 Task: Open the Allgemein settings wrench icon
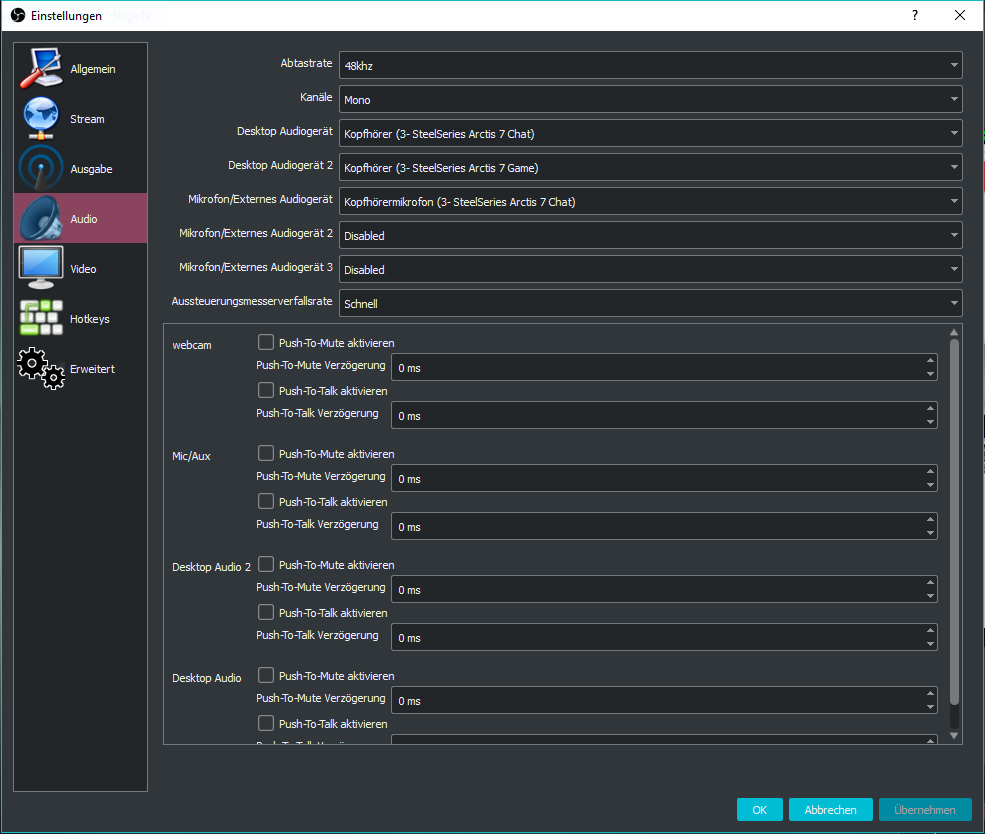41,68
